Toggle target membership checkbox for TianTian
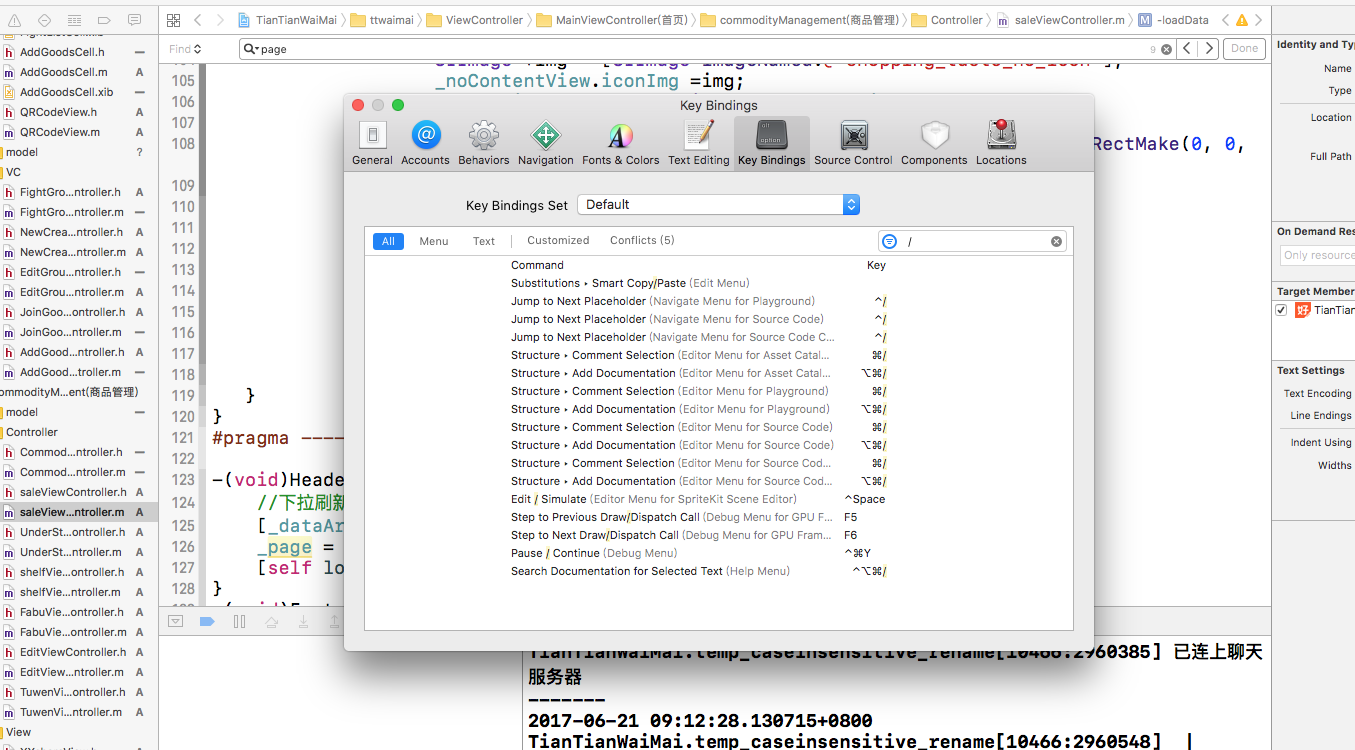The width and height of the screenshot is (1355, 750). pyautogui.click(x=1281, y=310)
